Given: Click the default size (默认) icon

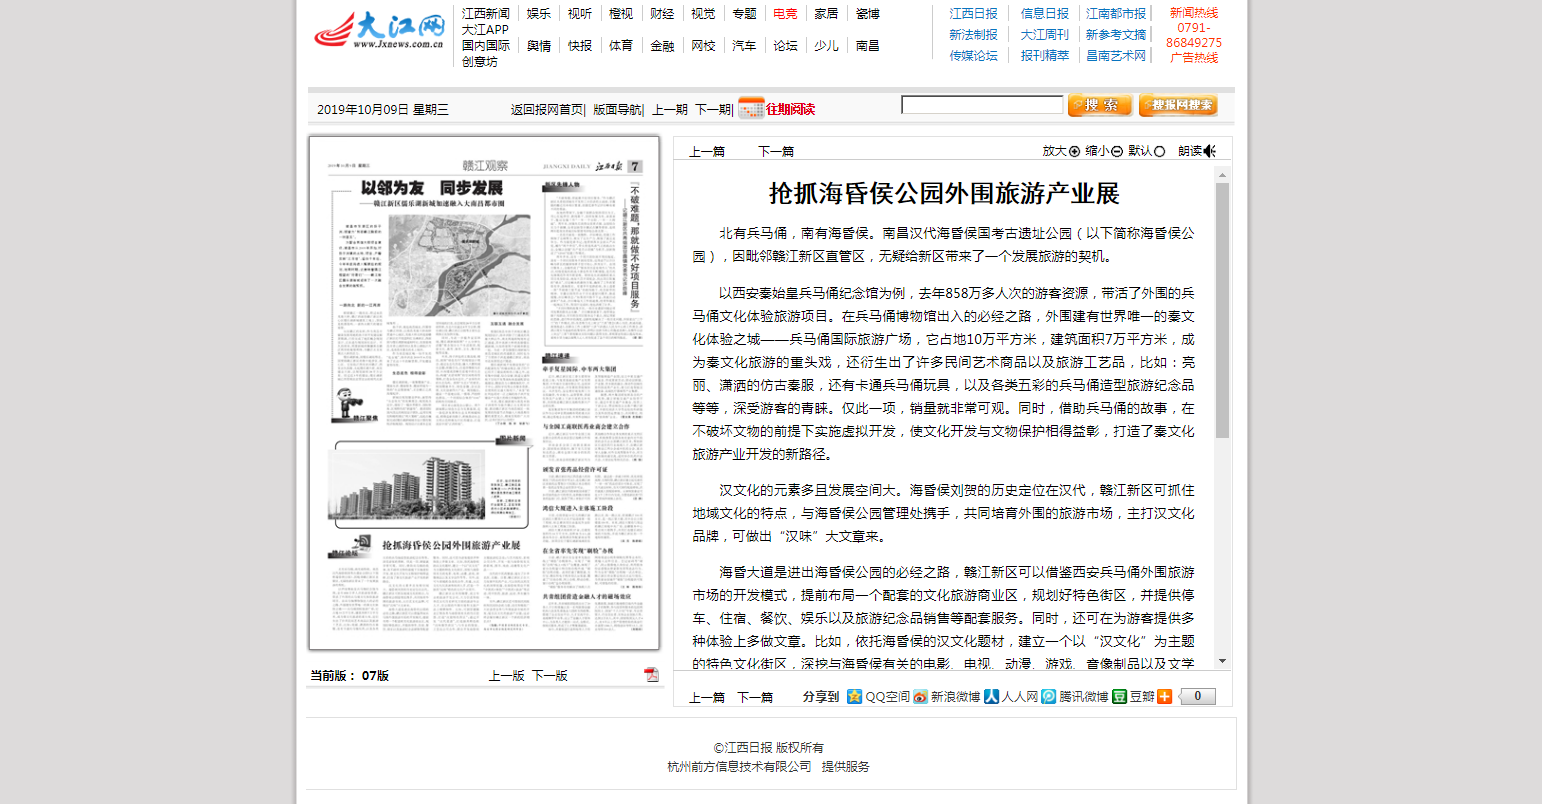Looking at the screenshot, I should click(1160, 152).
